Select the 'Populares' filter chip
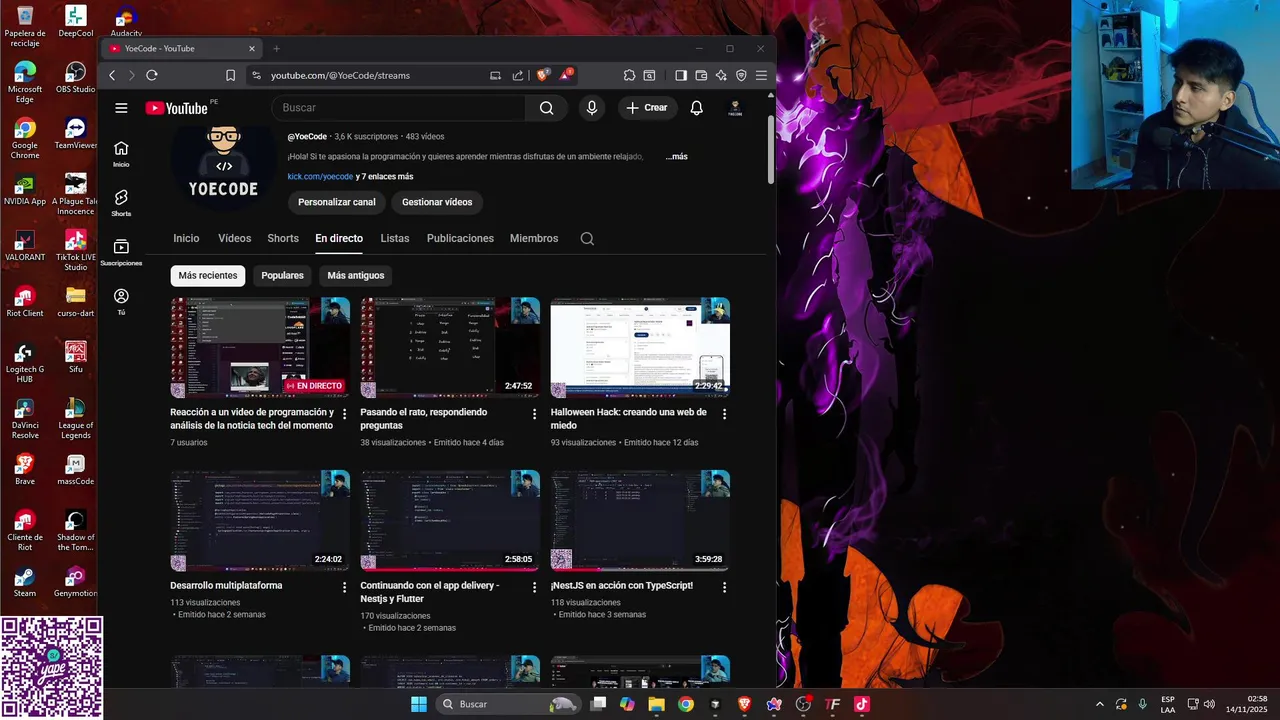Image resolution: width=1280 pixels, height=720 pixels. (x=282, y=275)
